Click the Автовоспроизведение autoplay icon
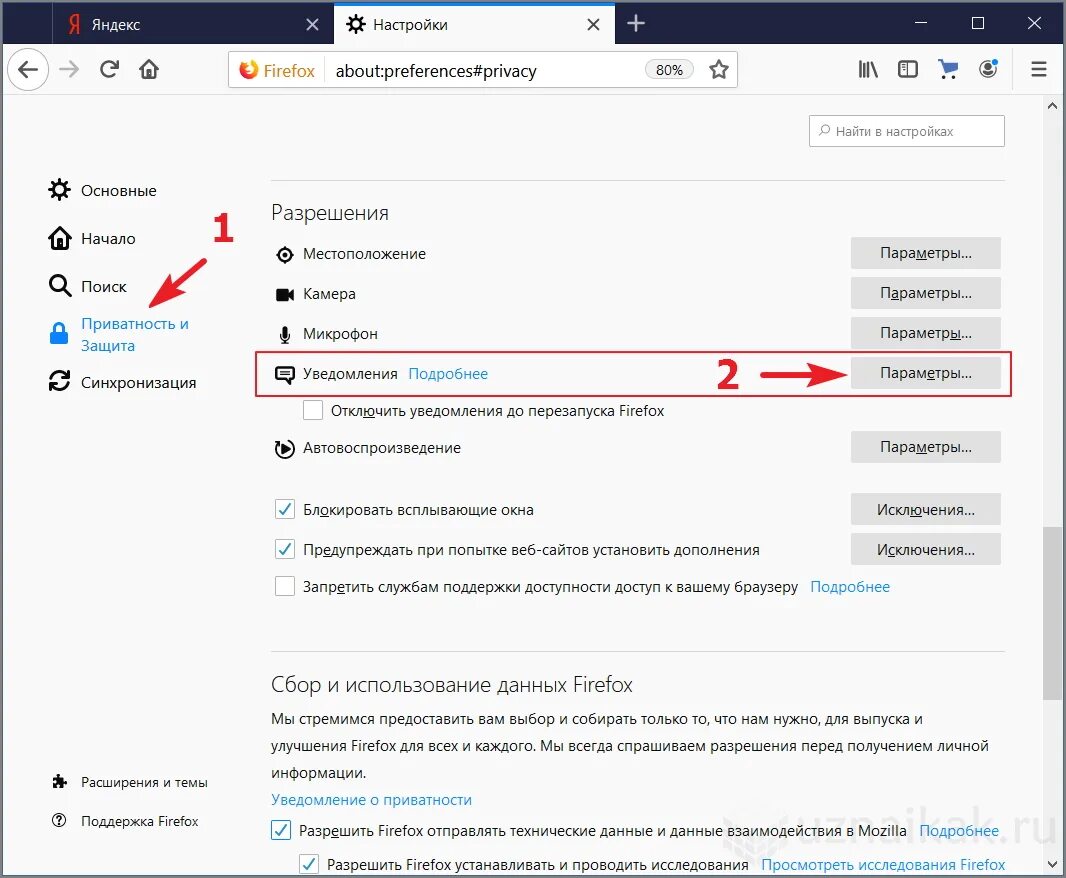Screen dimensions: 1066x878 (284, 449)
